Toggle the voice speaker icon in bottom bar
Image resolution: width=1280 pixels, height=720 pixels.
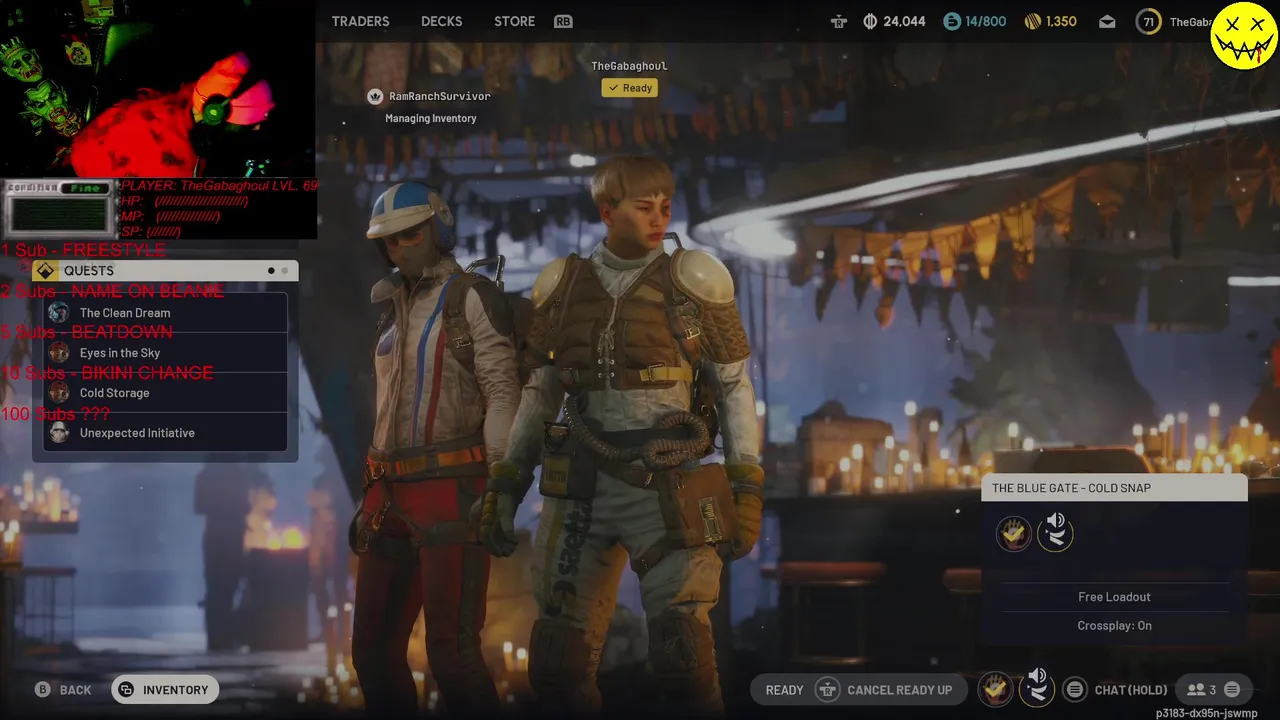[x=1037, y=687]
